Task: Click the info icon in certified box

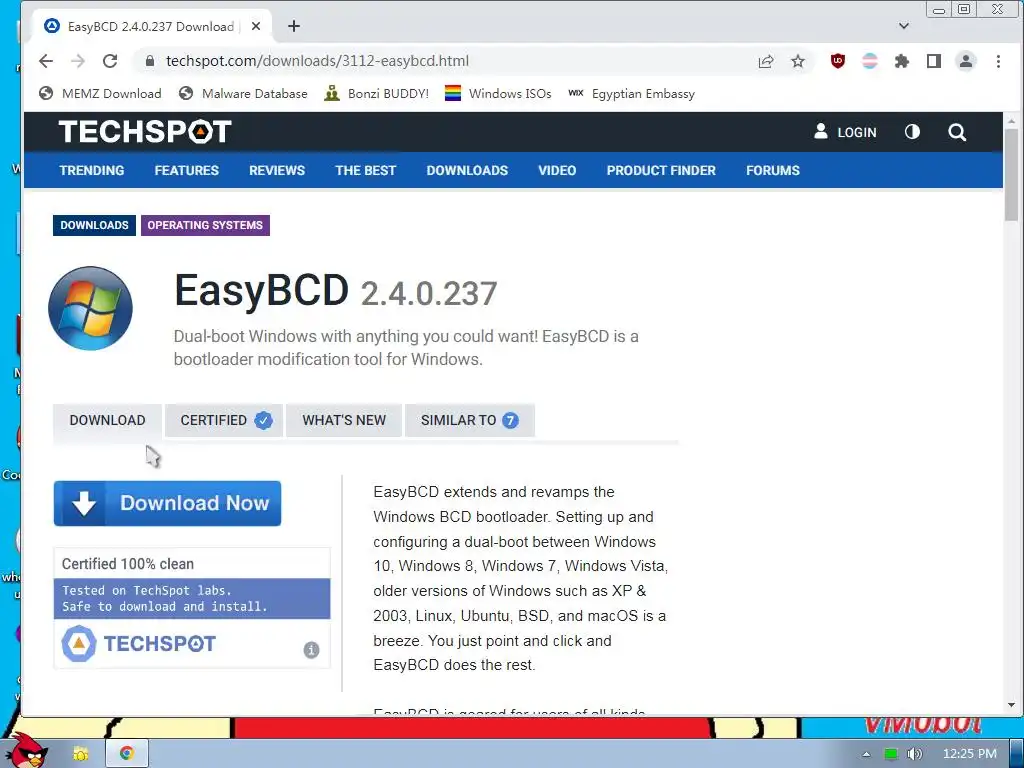Action: [x=312, y=650]
